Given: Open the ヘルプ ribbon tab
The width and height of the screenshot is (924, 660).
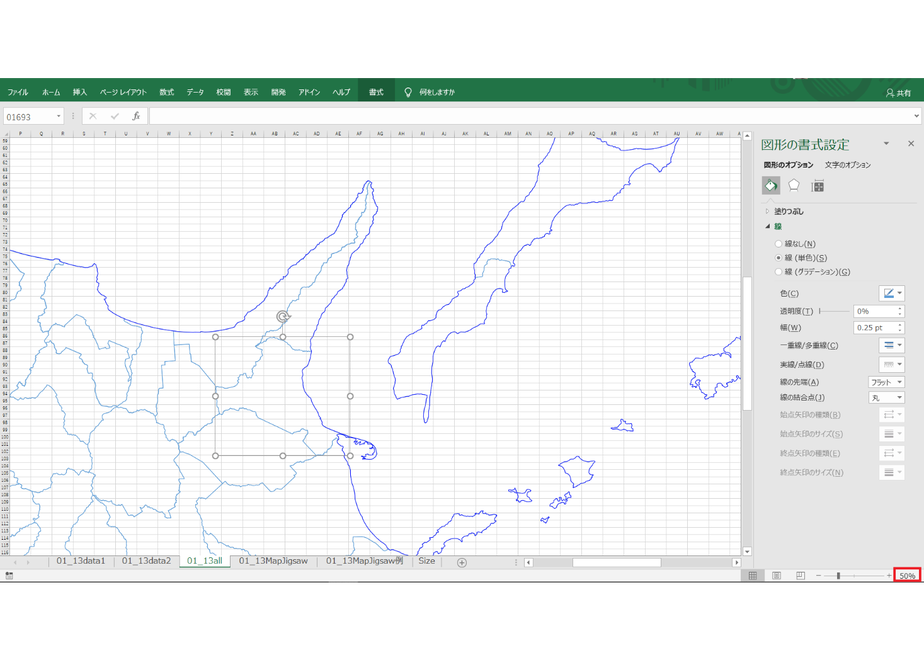Looking at the screenshot, I should (x=341, y=92).
